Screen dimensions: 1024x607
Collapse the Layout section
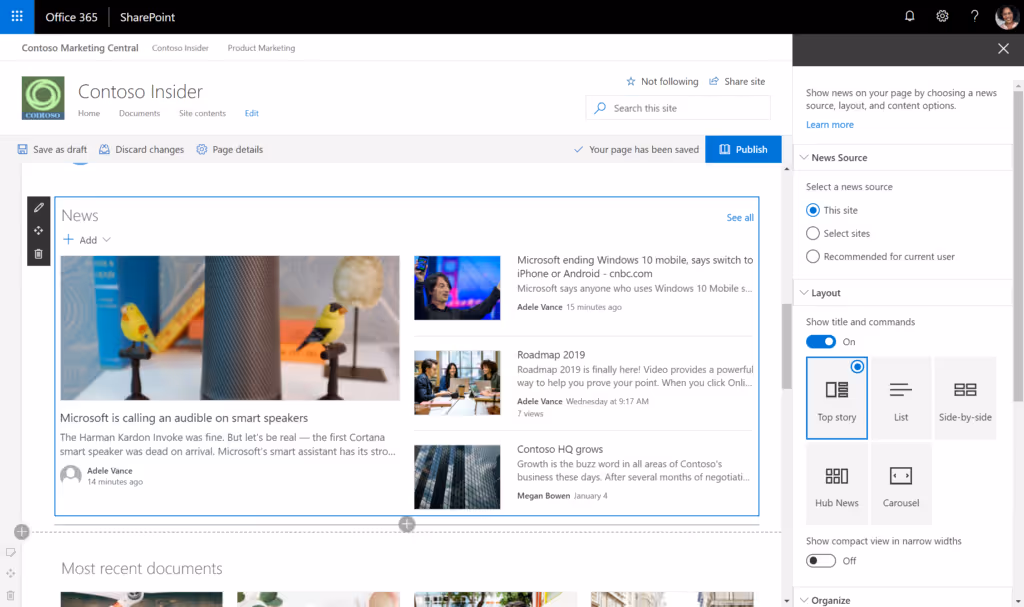(x=820, y=293)
